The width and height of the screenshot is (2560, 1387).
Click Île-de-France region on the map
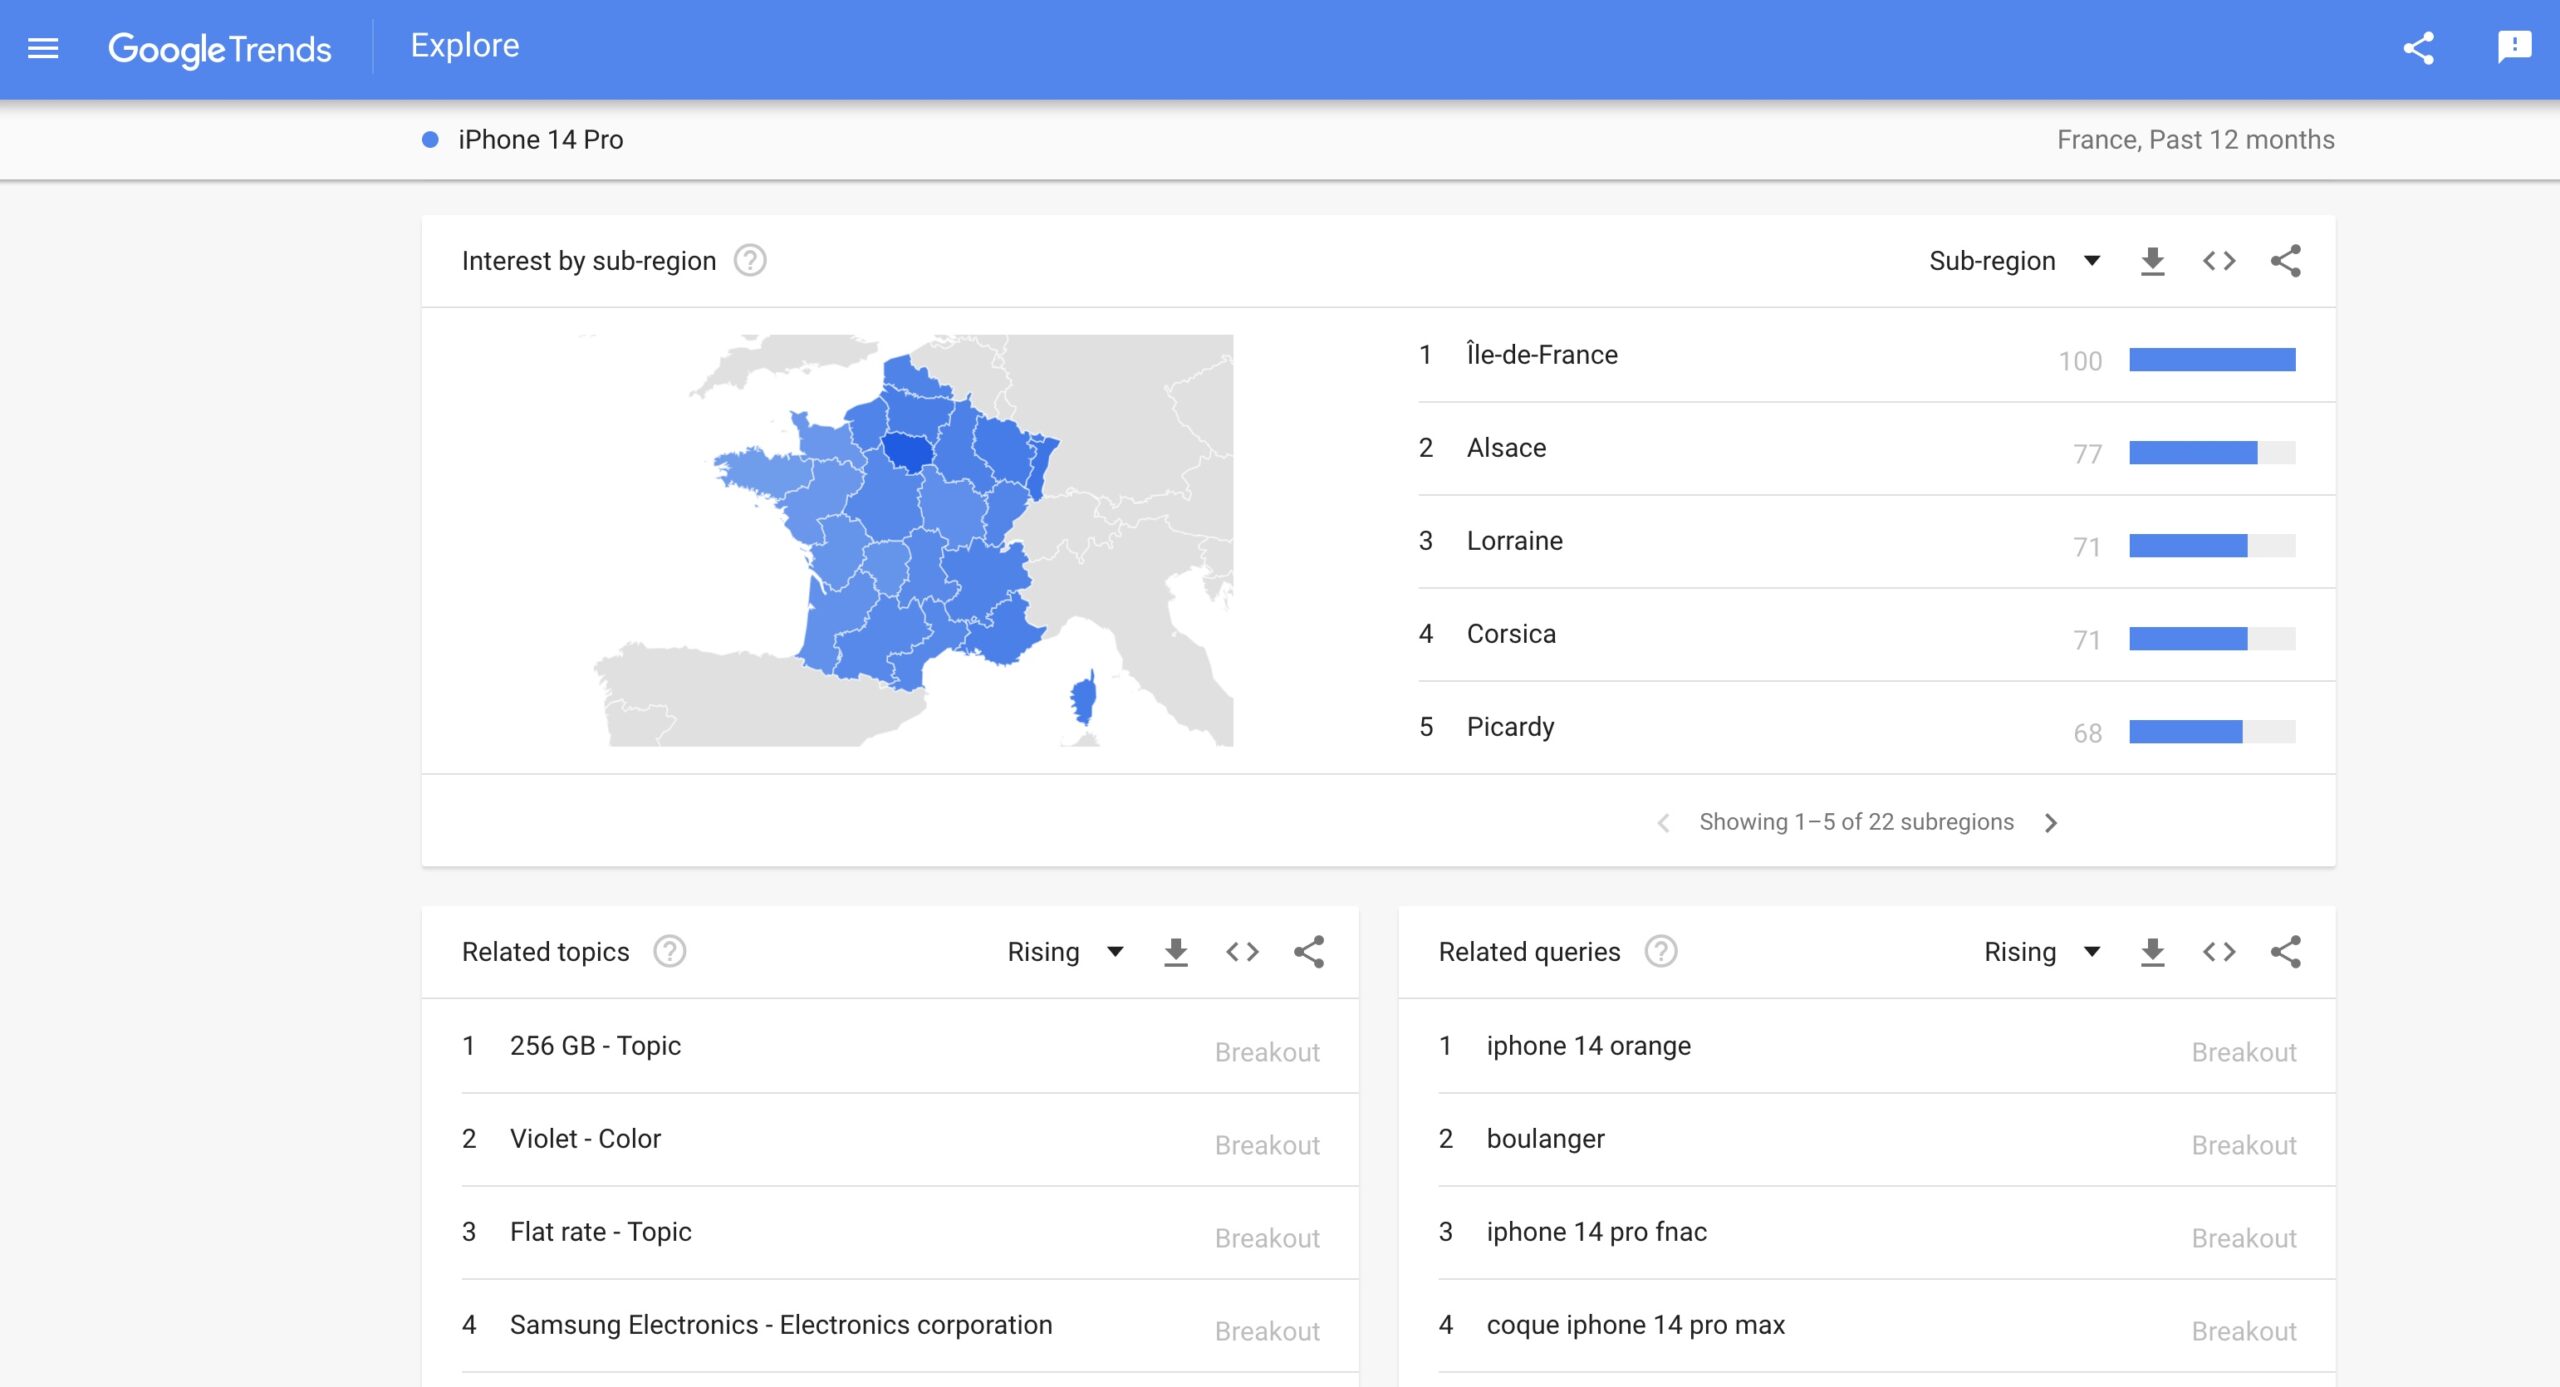(x=908, y=453)
